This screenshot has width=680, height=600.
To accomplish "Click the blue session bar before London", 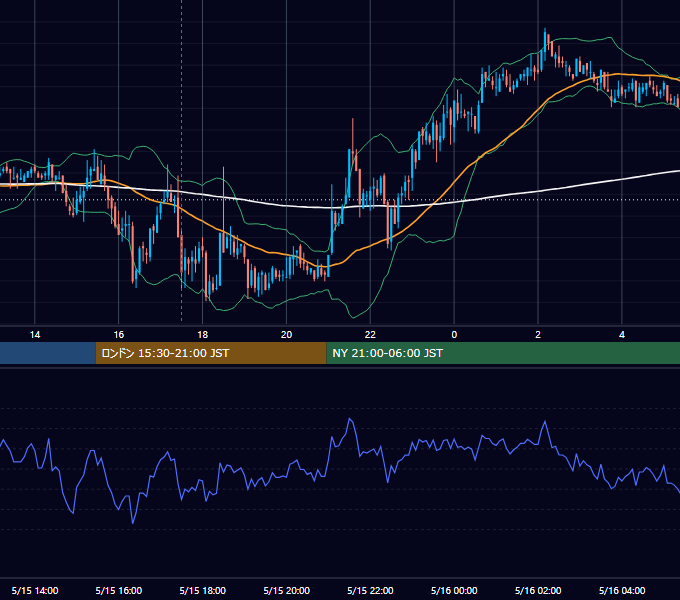I will coord(48,353).
